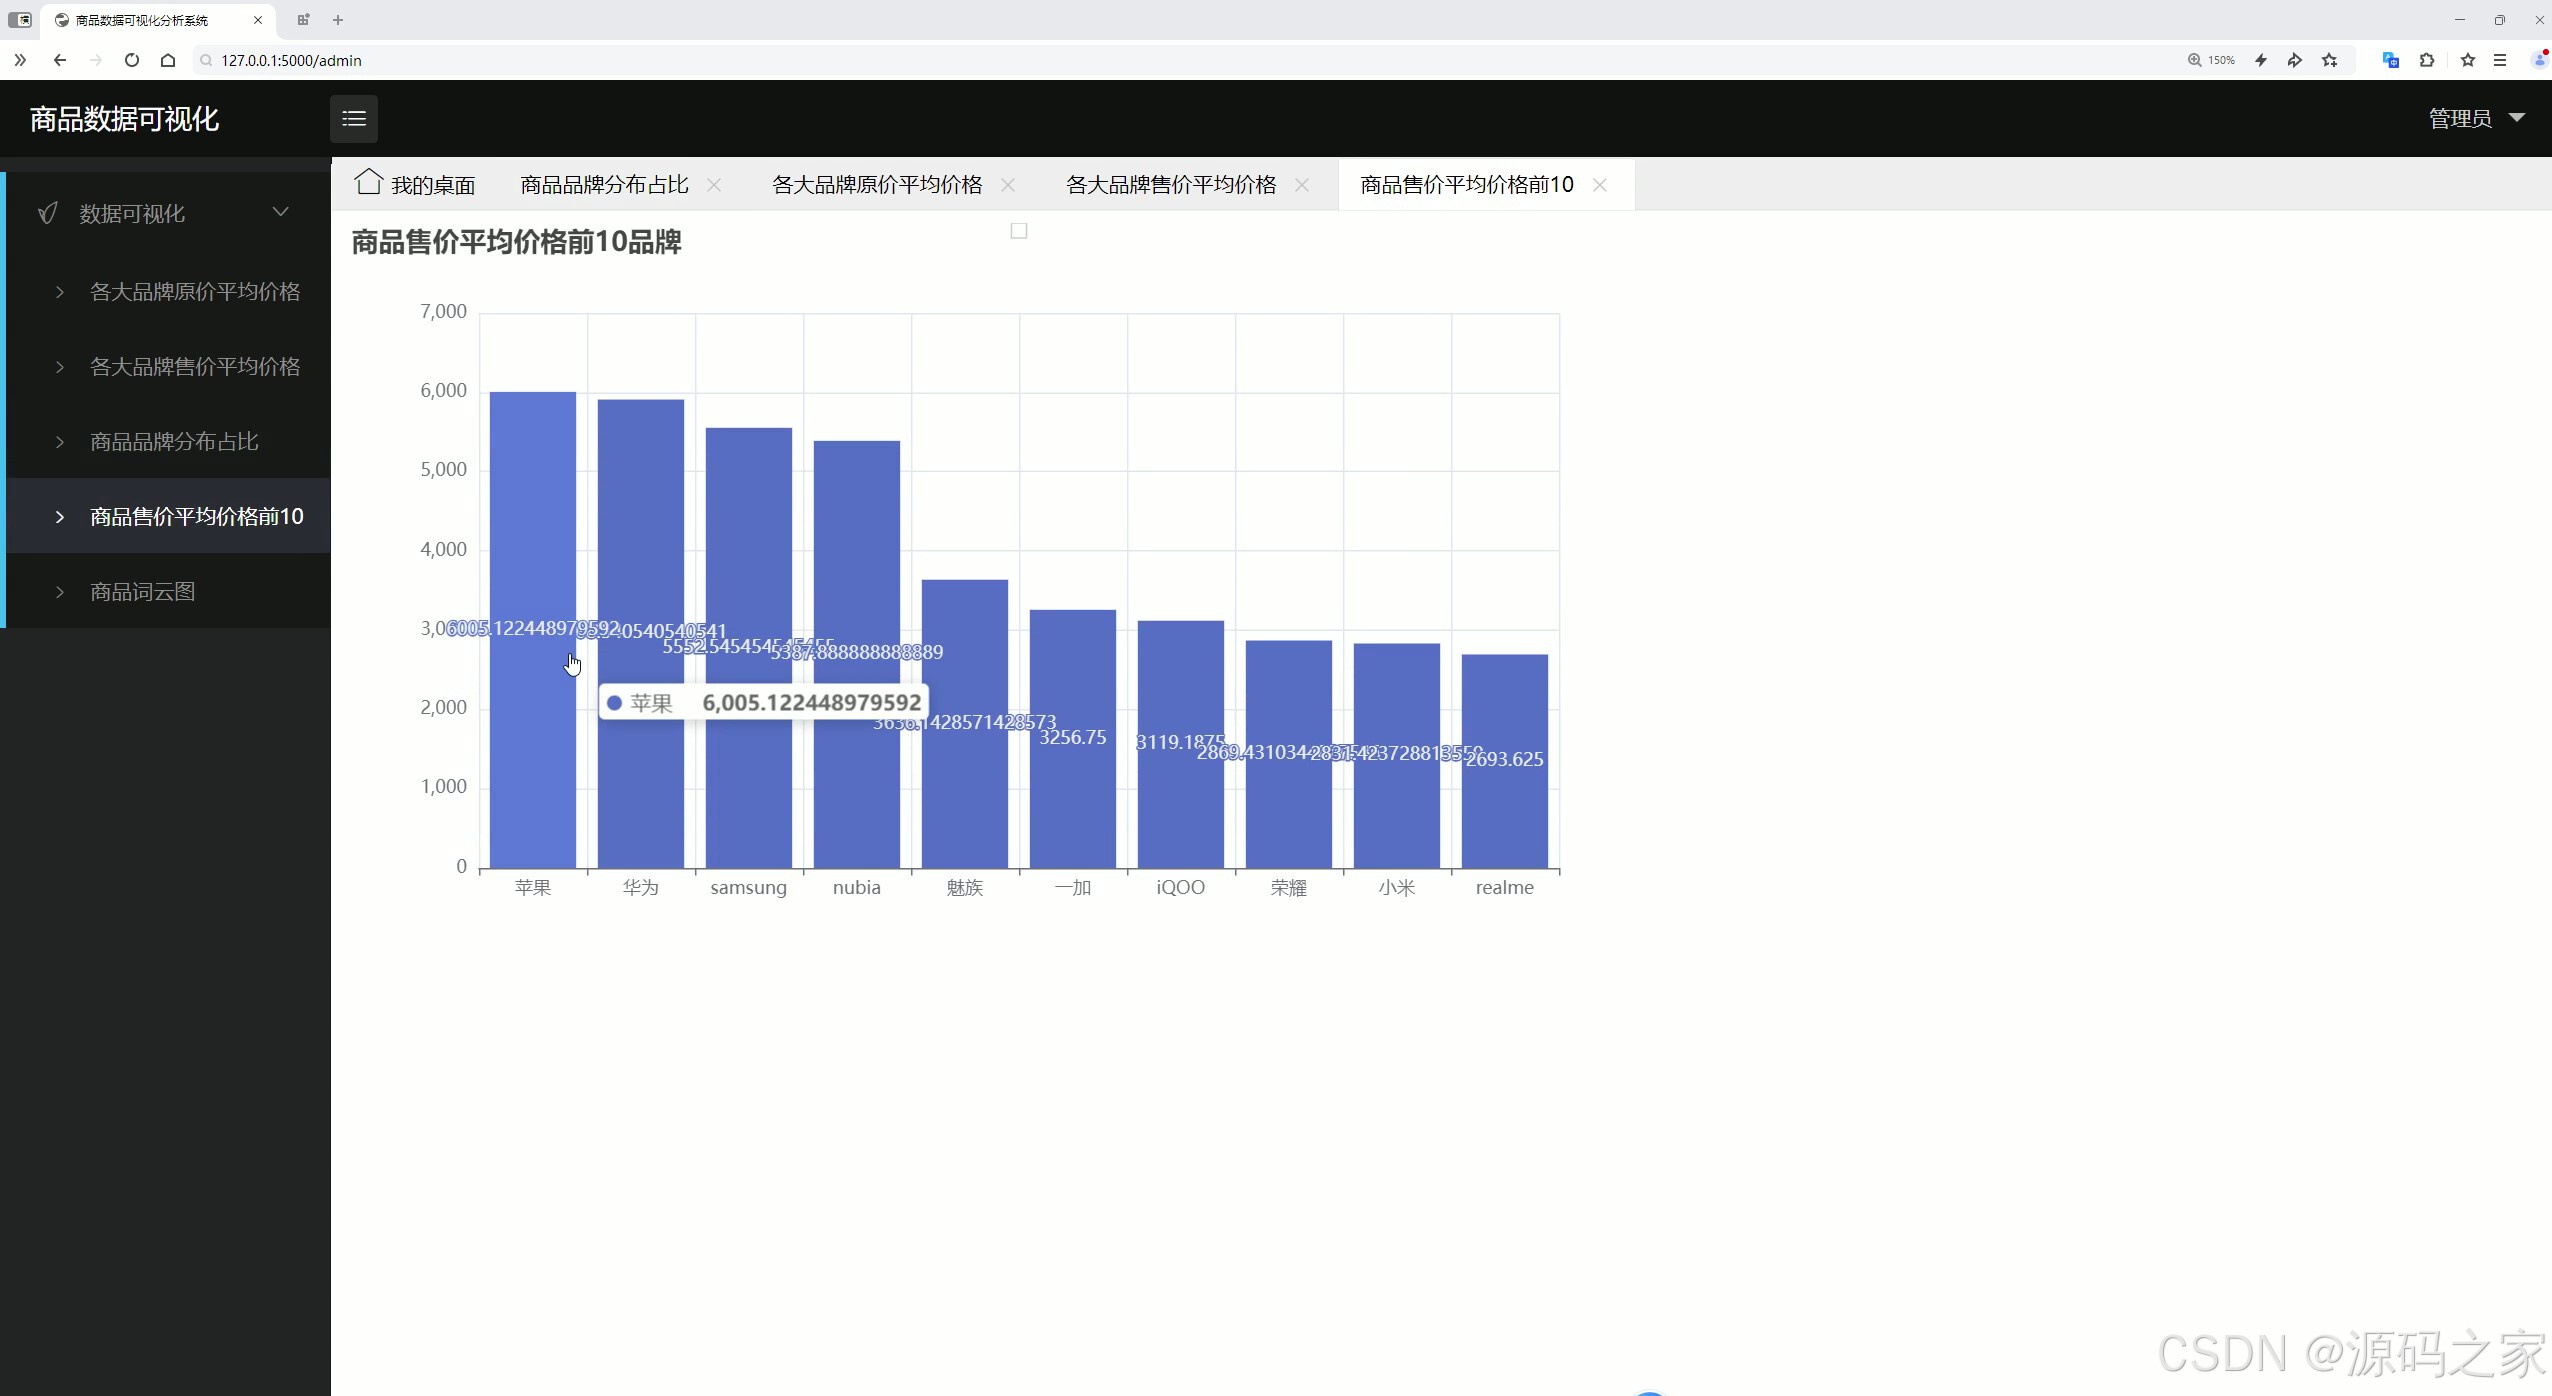Toggle the sidebar hamburger menu button
This screenshot has height=1396, width=2552.
(354, 119)
